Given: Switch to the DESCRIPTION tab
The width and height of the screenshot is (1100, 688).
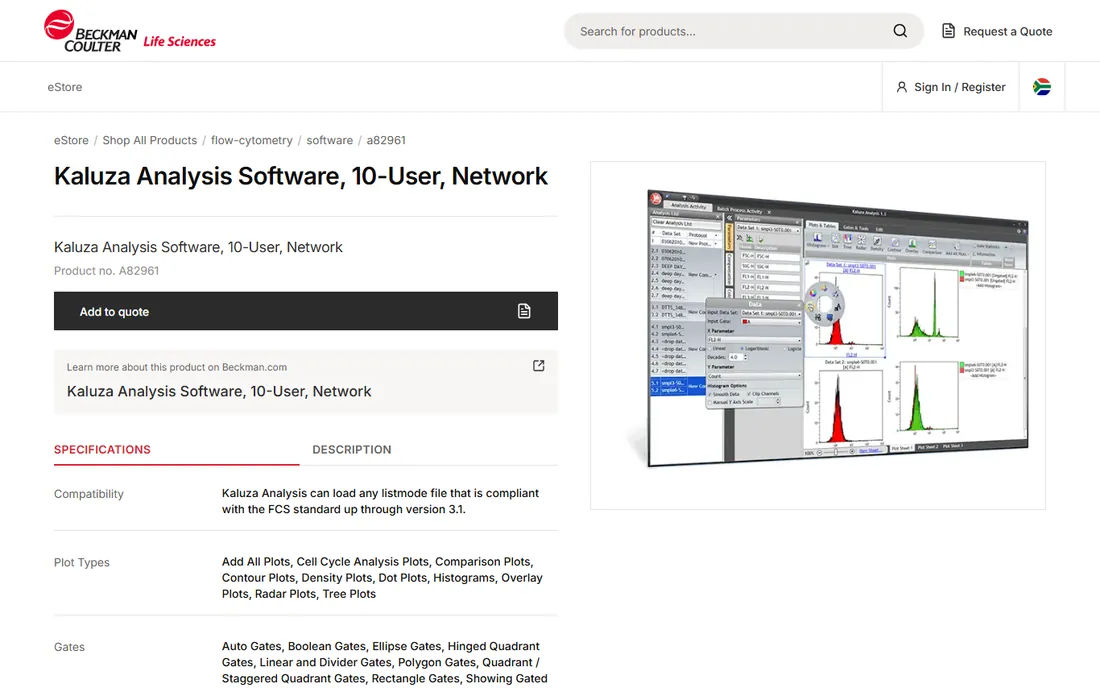Looking at the screenshot, I should pos(351,450).
